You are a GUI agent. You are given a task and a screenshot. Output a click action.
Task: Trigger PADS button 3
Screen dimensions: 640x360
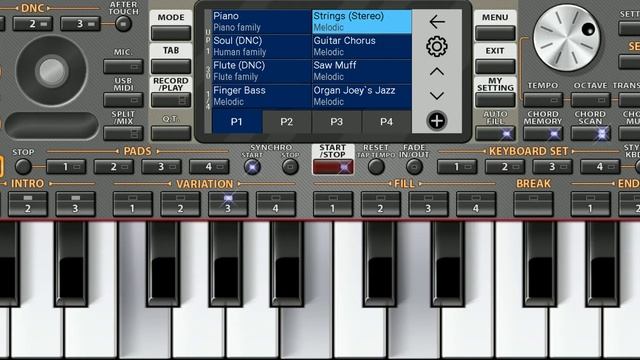coord(161,167)
